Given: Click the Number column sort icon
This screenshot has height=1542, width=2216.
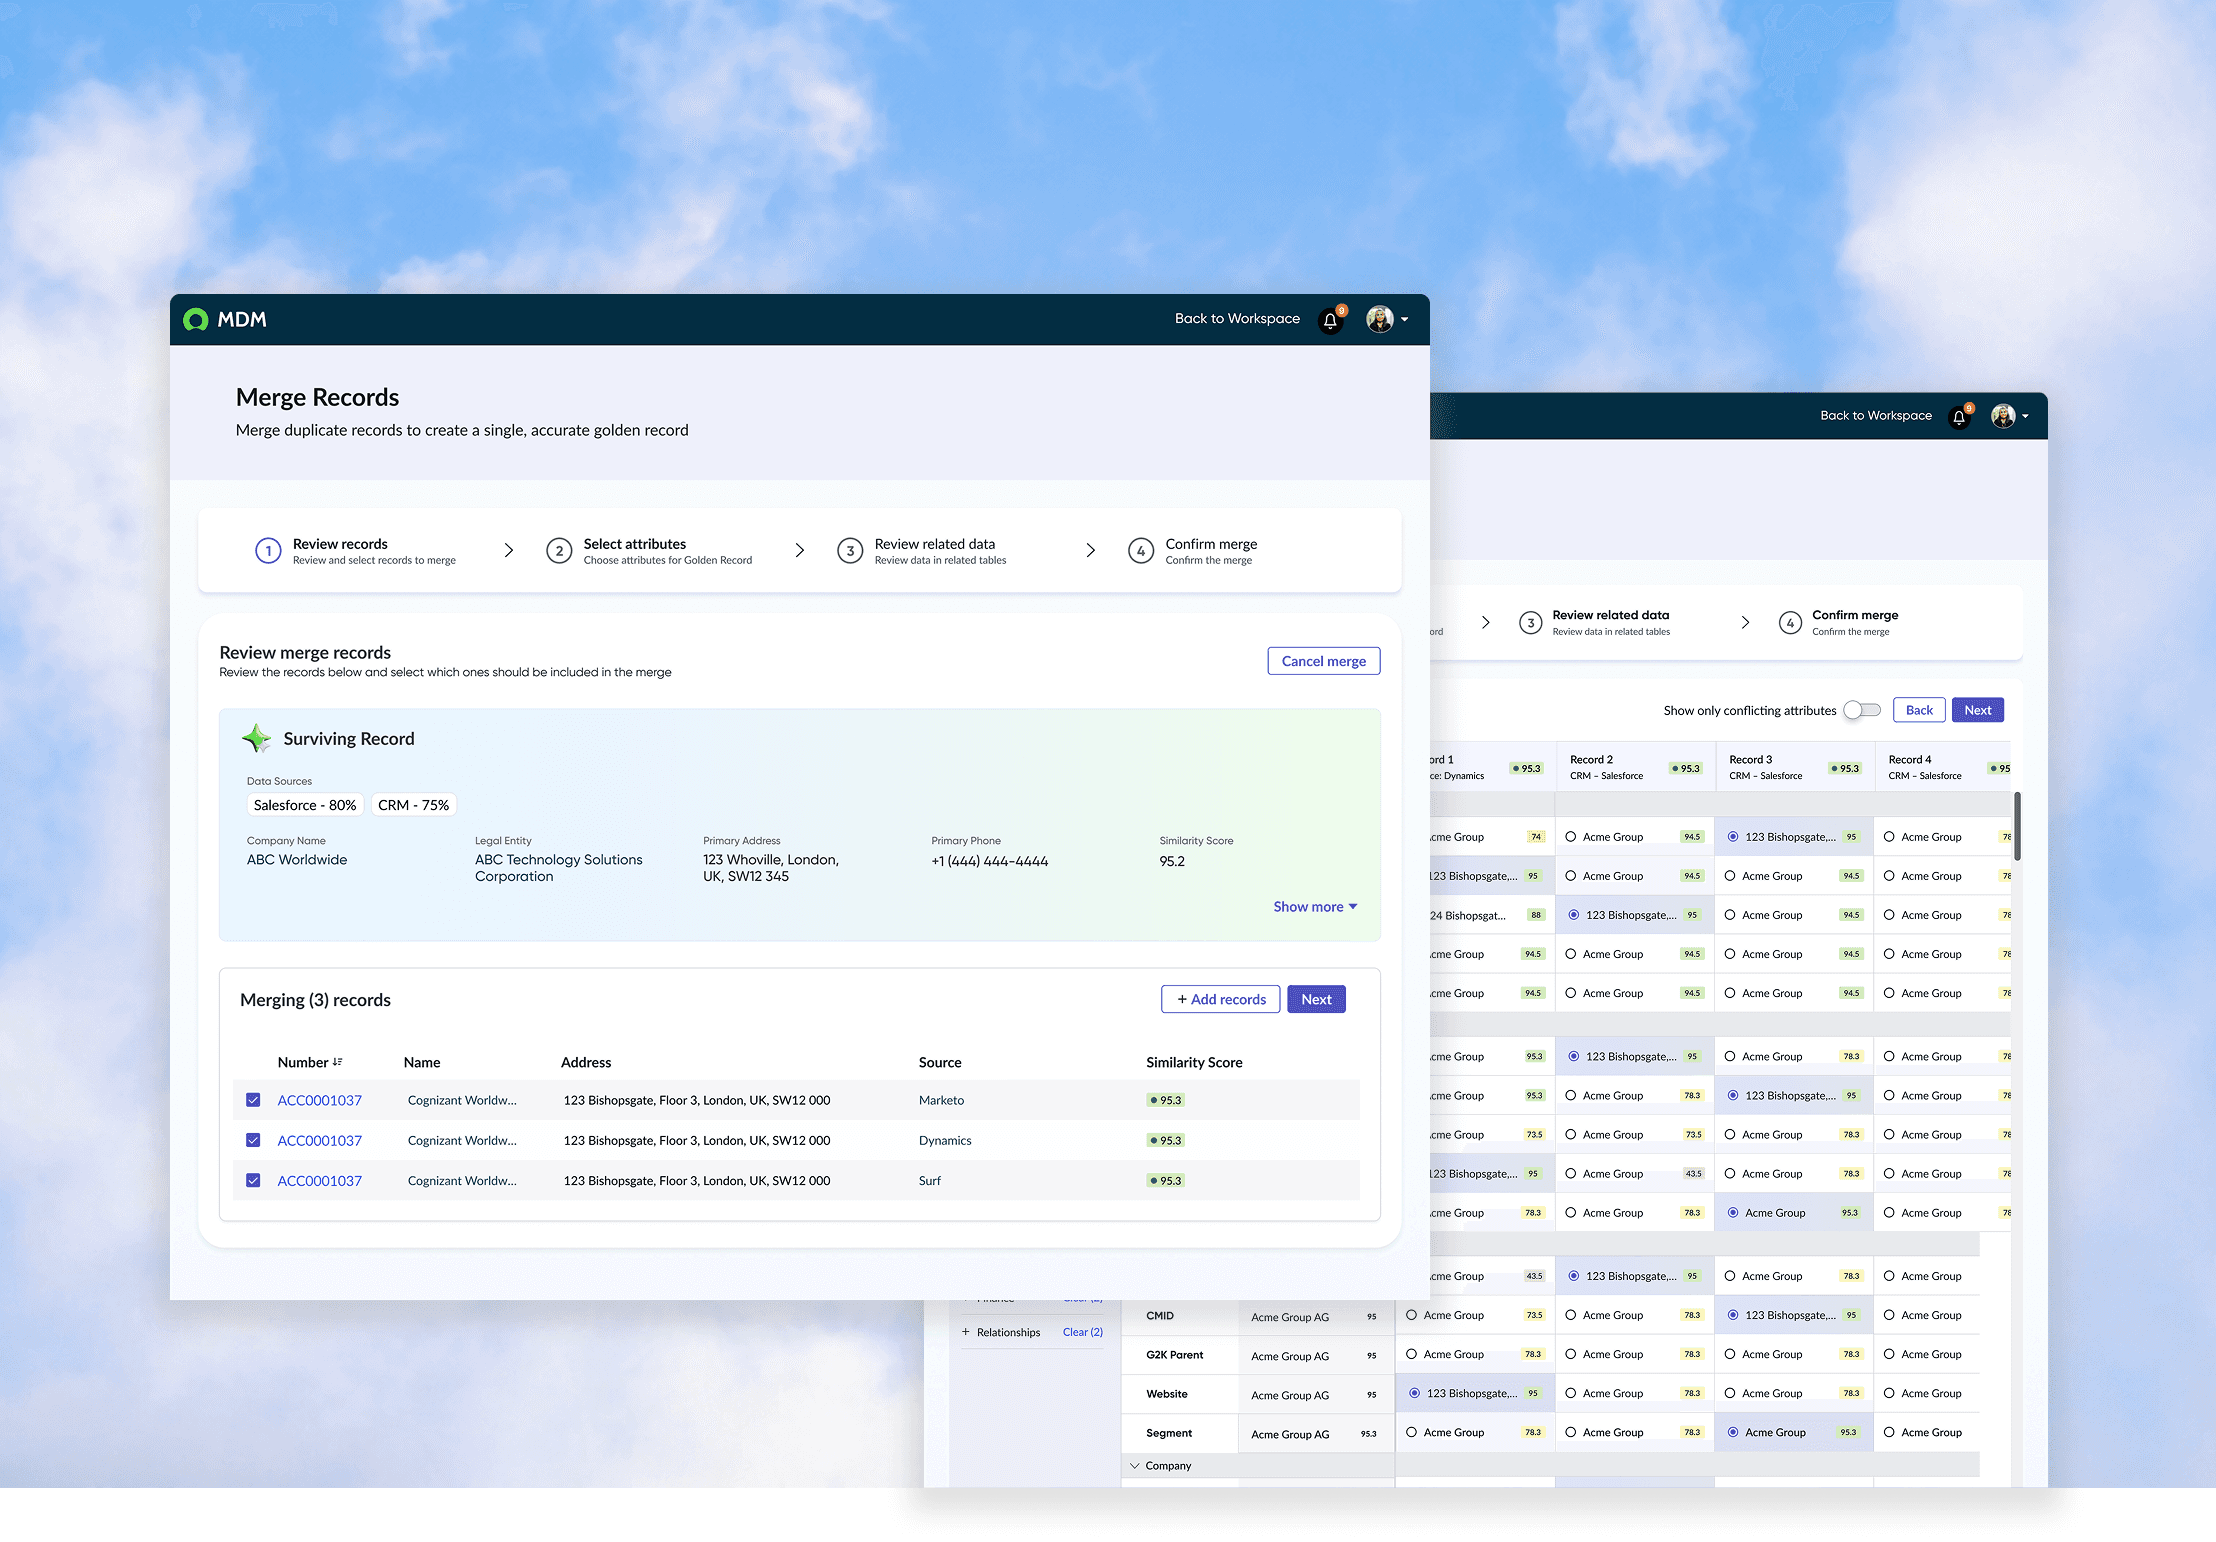Looking at the screenshot, I should 338,1062.
